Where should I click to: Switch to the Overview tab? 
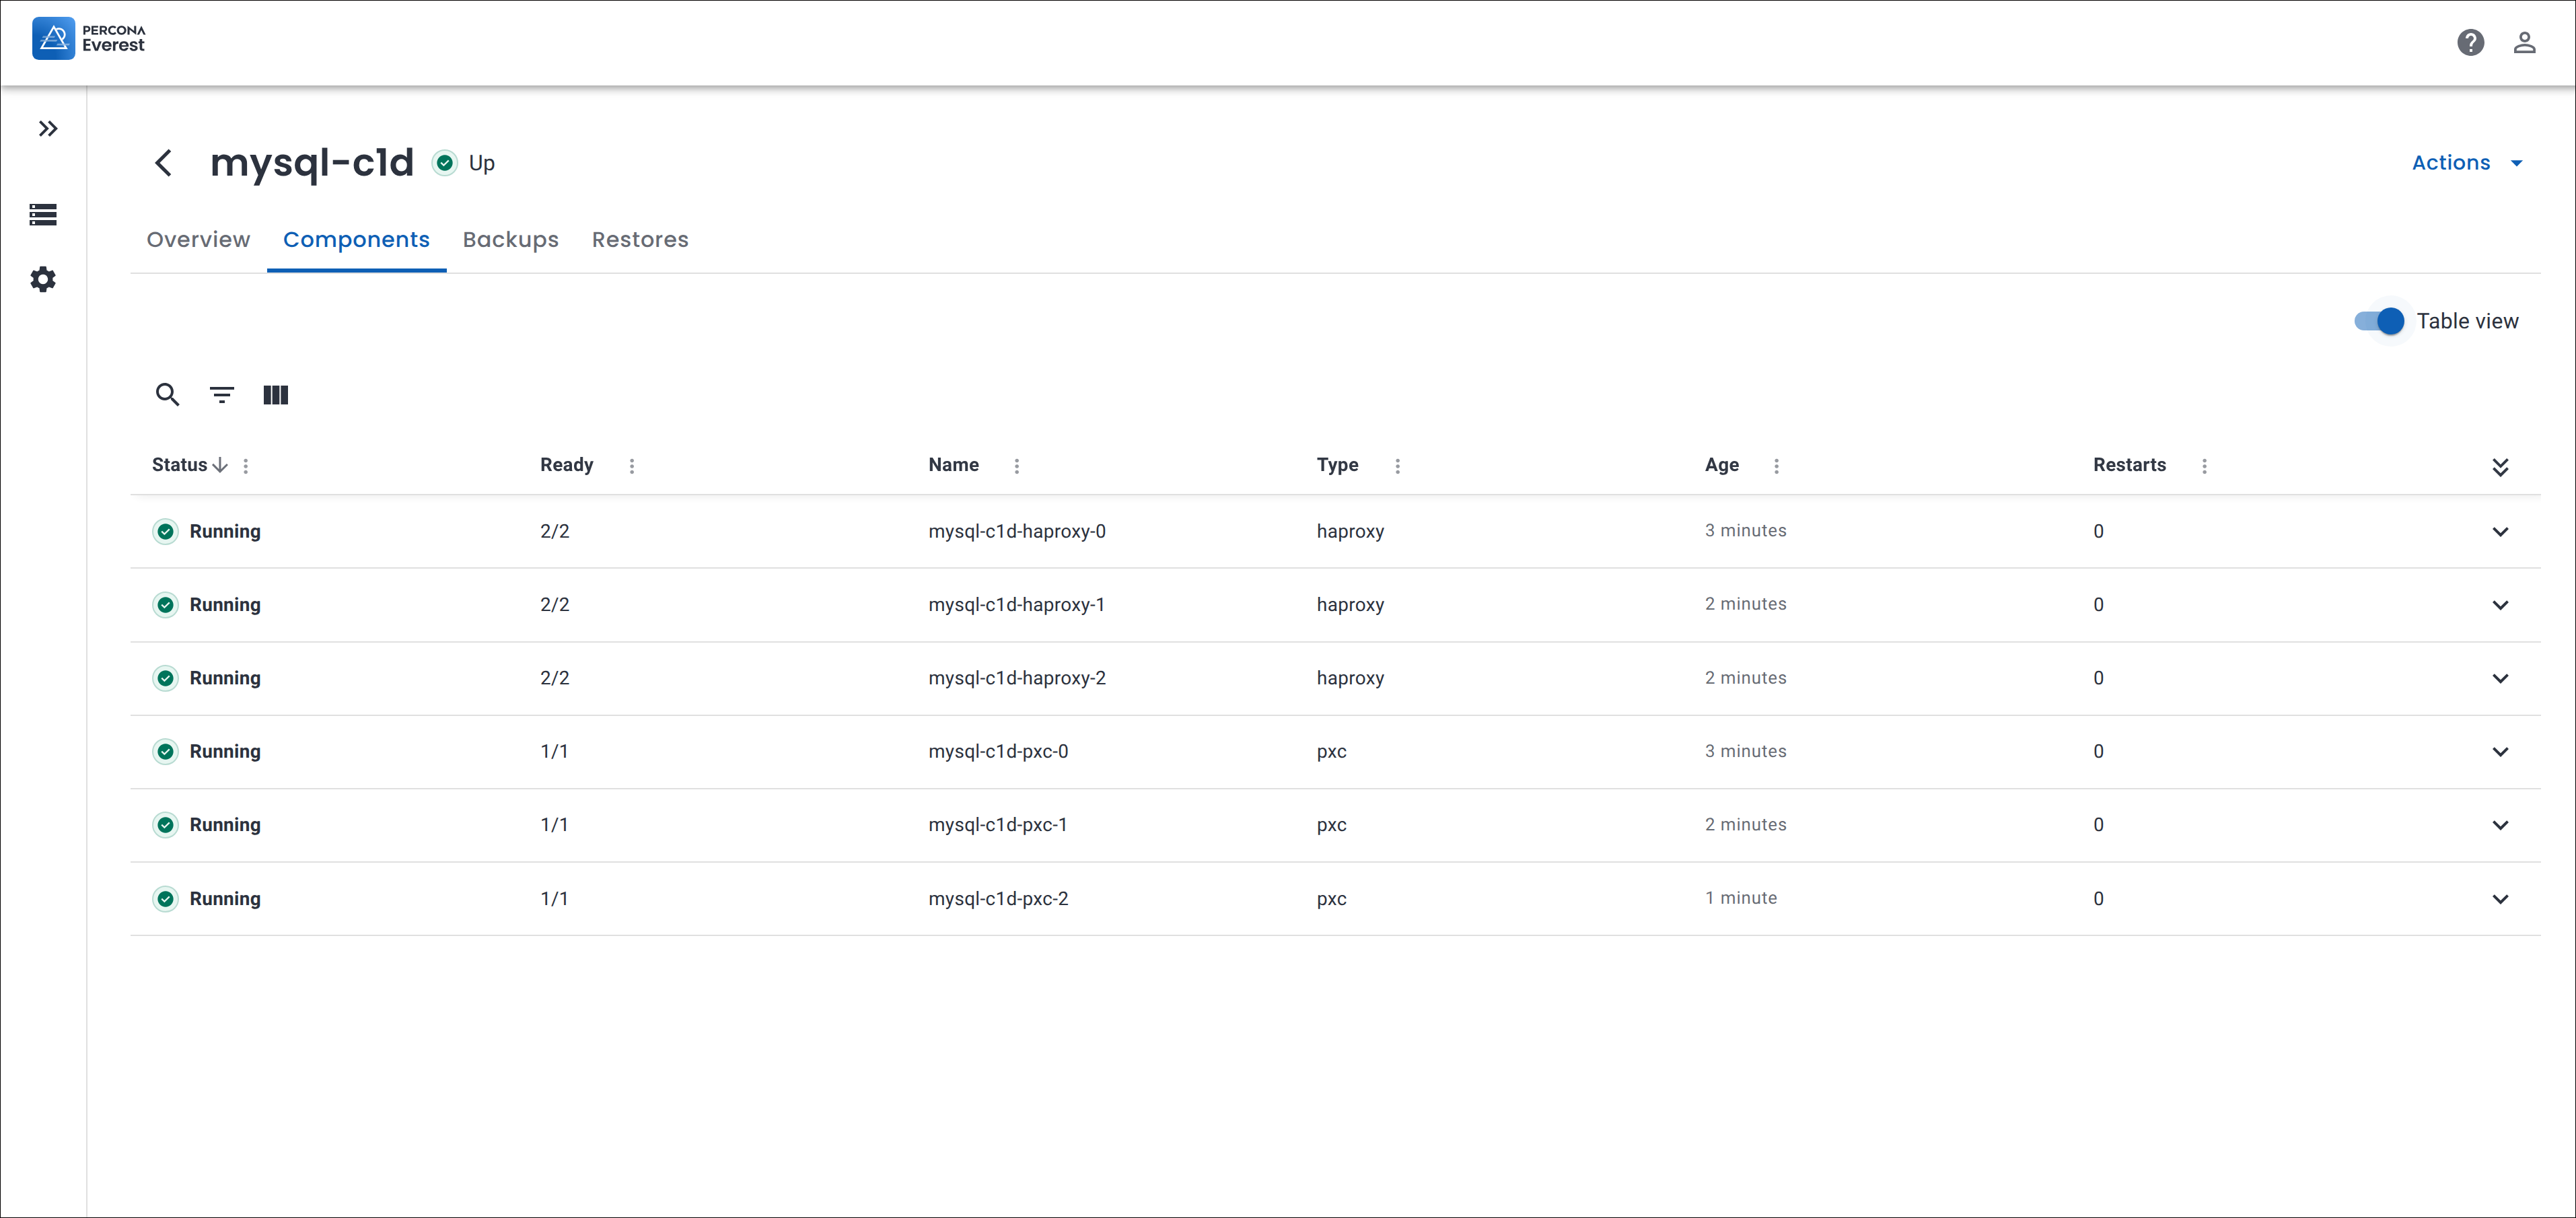(x=198, y=239)
